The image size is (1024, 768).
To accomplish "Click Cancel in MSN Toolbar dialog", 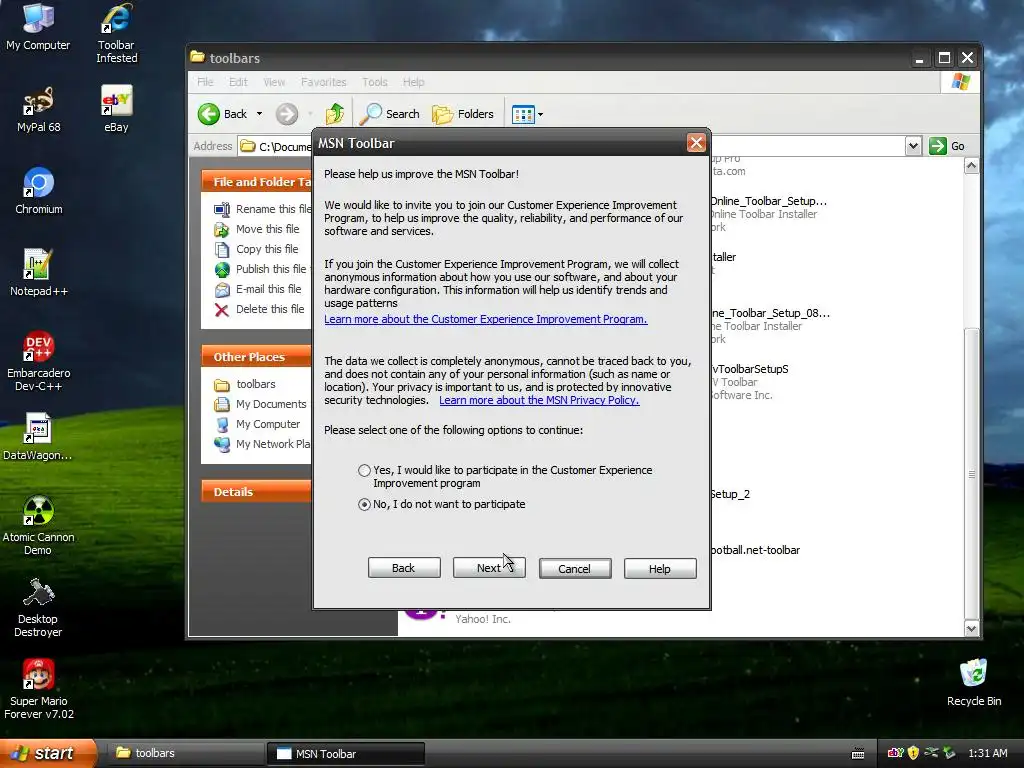I will point(575,568).
